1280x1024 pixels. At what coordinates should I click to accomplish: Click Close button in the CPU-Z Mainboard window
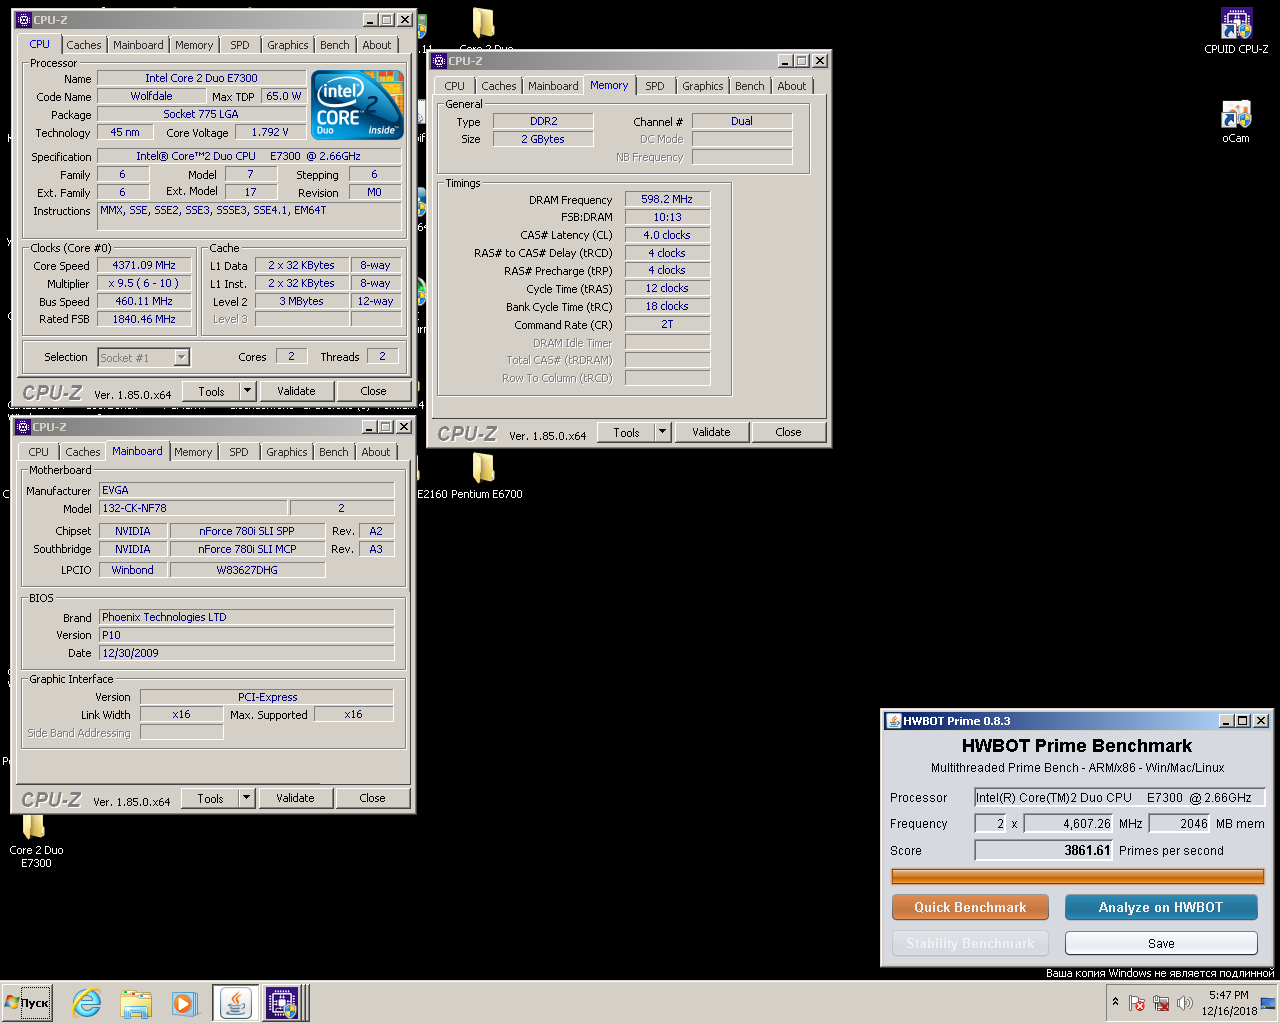coord(372,798)
